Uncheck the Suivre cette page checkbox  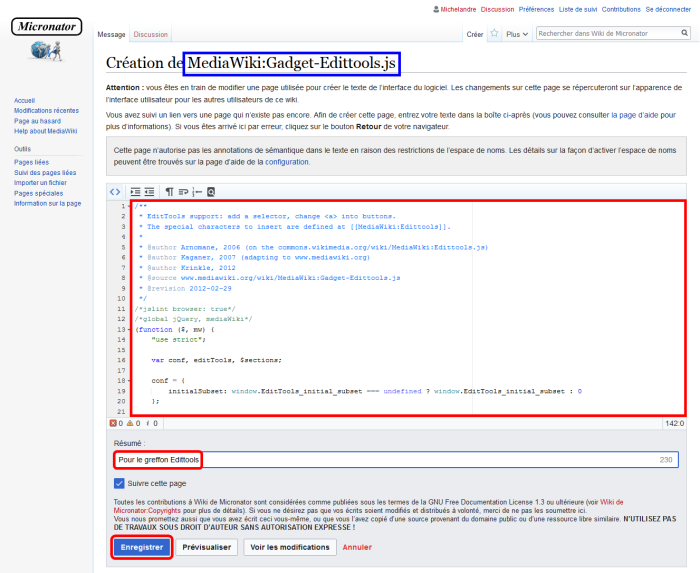pyautogui.click(x=119, y=483)
